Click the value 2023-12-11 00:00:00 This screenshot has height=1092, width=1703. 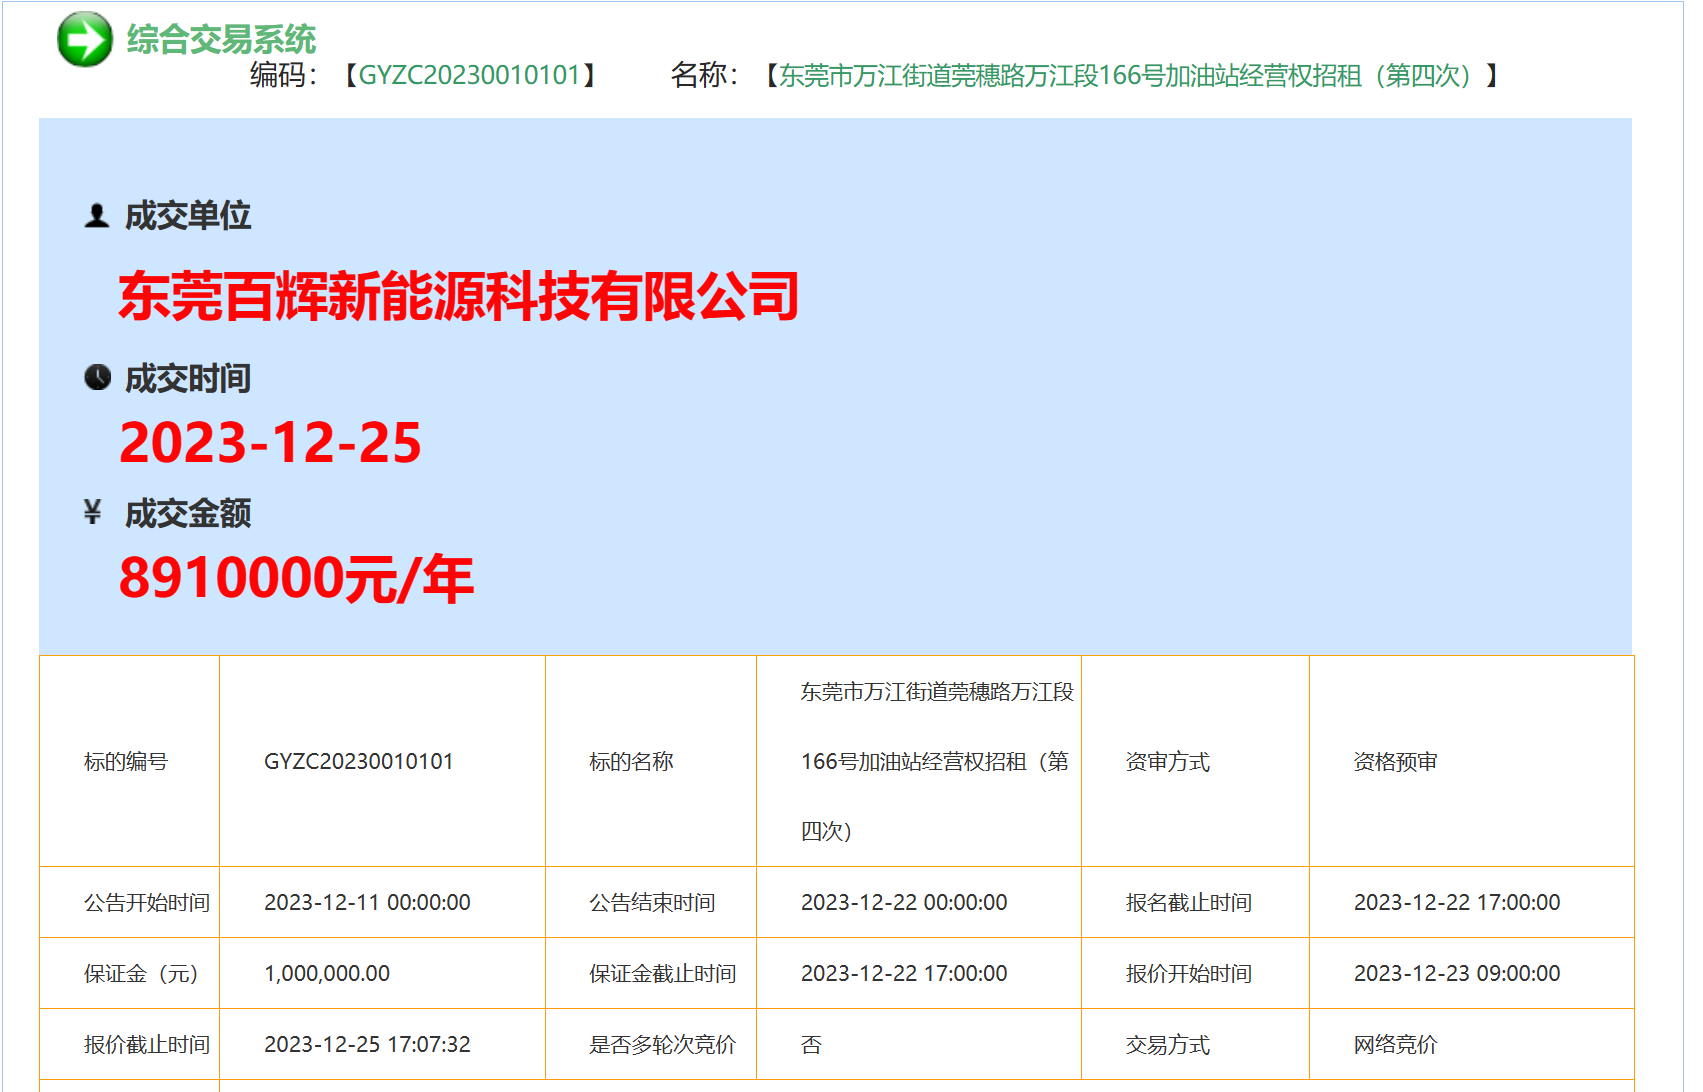367,903
